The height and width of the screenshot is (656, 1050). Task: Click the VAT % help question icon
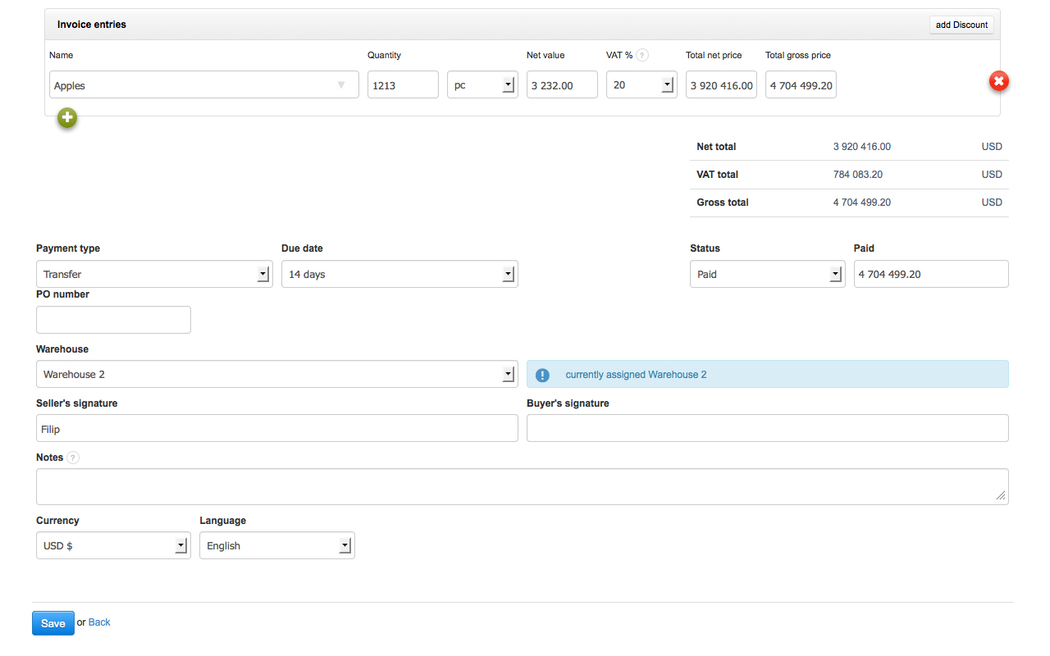[x=642, y=56]
